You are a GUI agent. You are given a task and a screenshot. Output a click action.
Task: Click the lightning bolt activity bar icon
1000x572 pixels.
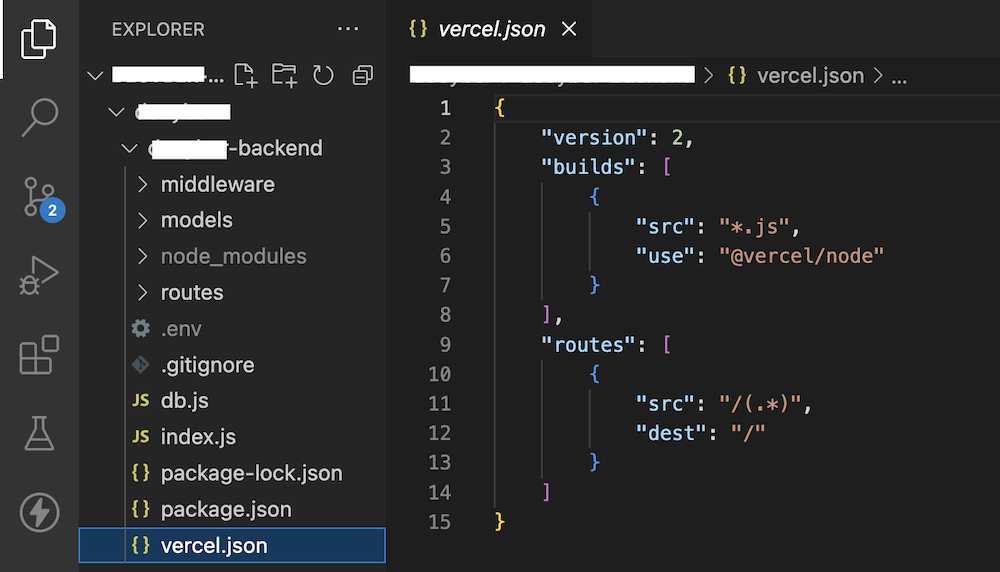38,512
